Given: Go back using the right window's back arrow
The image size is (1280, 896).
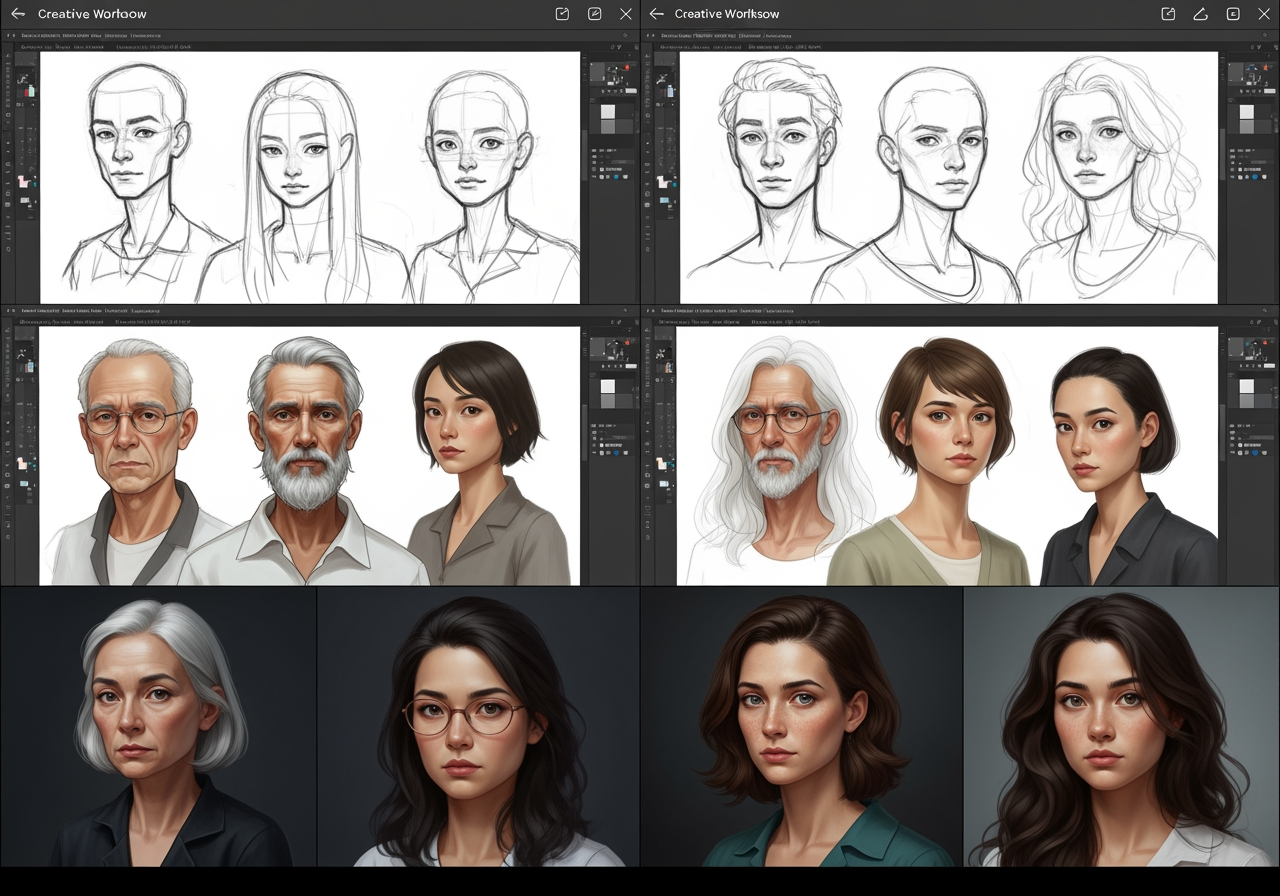Looking at the screenshot, I should [x=656, y=14].
